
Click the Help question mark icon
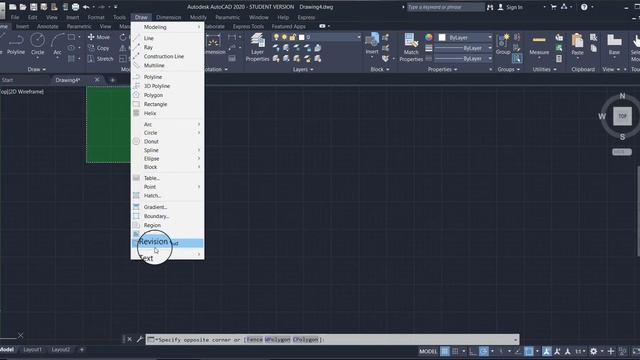(x=584, y=7)
